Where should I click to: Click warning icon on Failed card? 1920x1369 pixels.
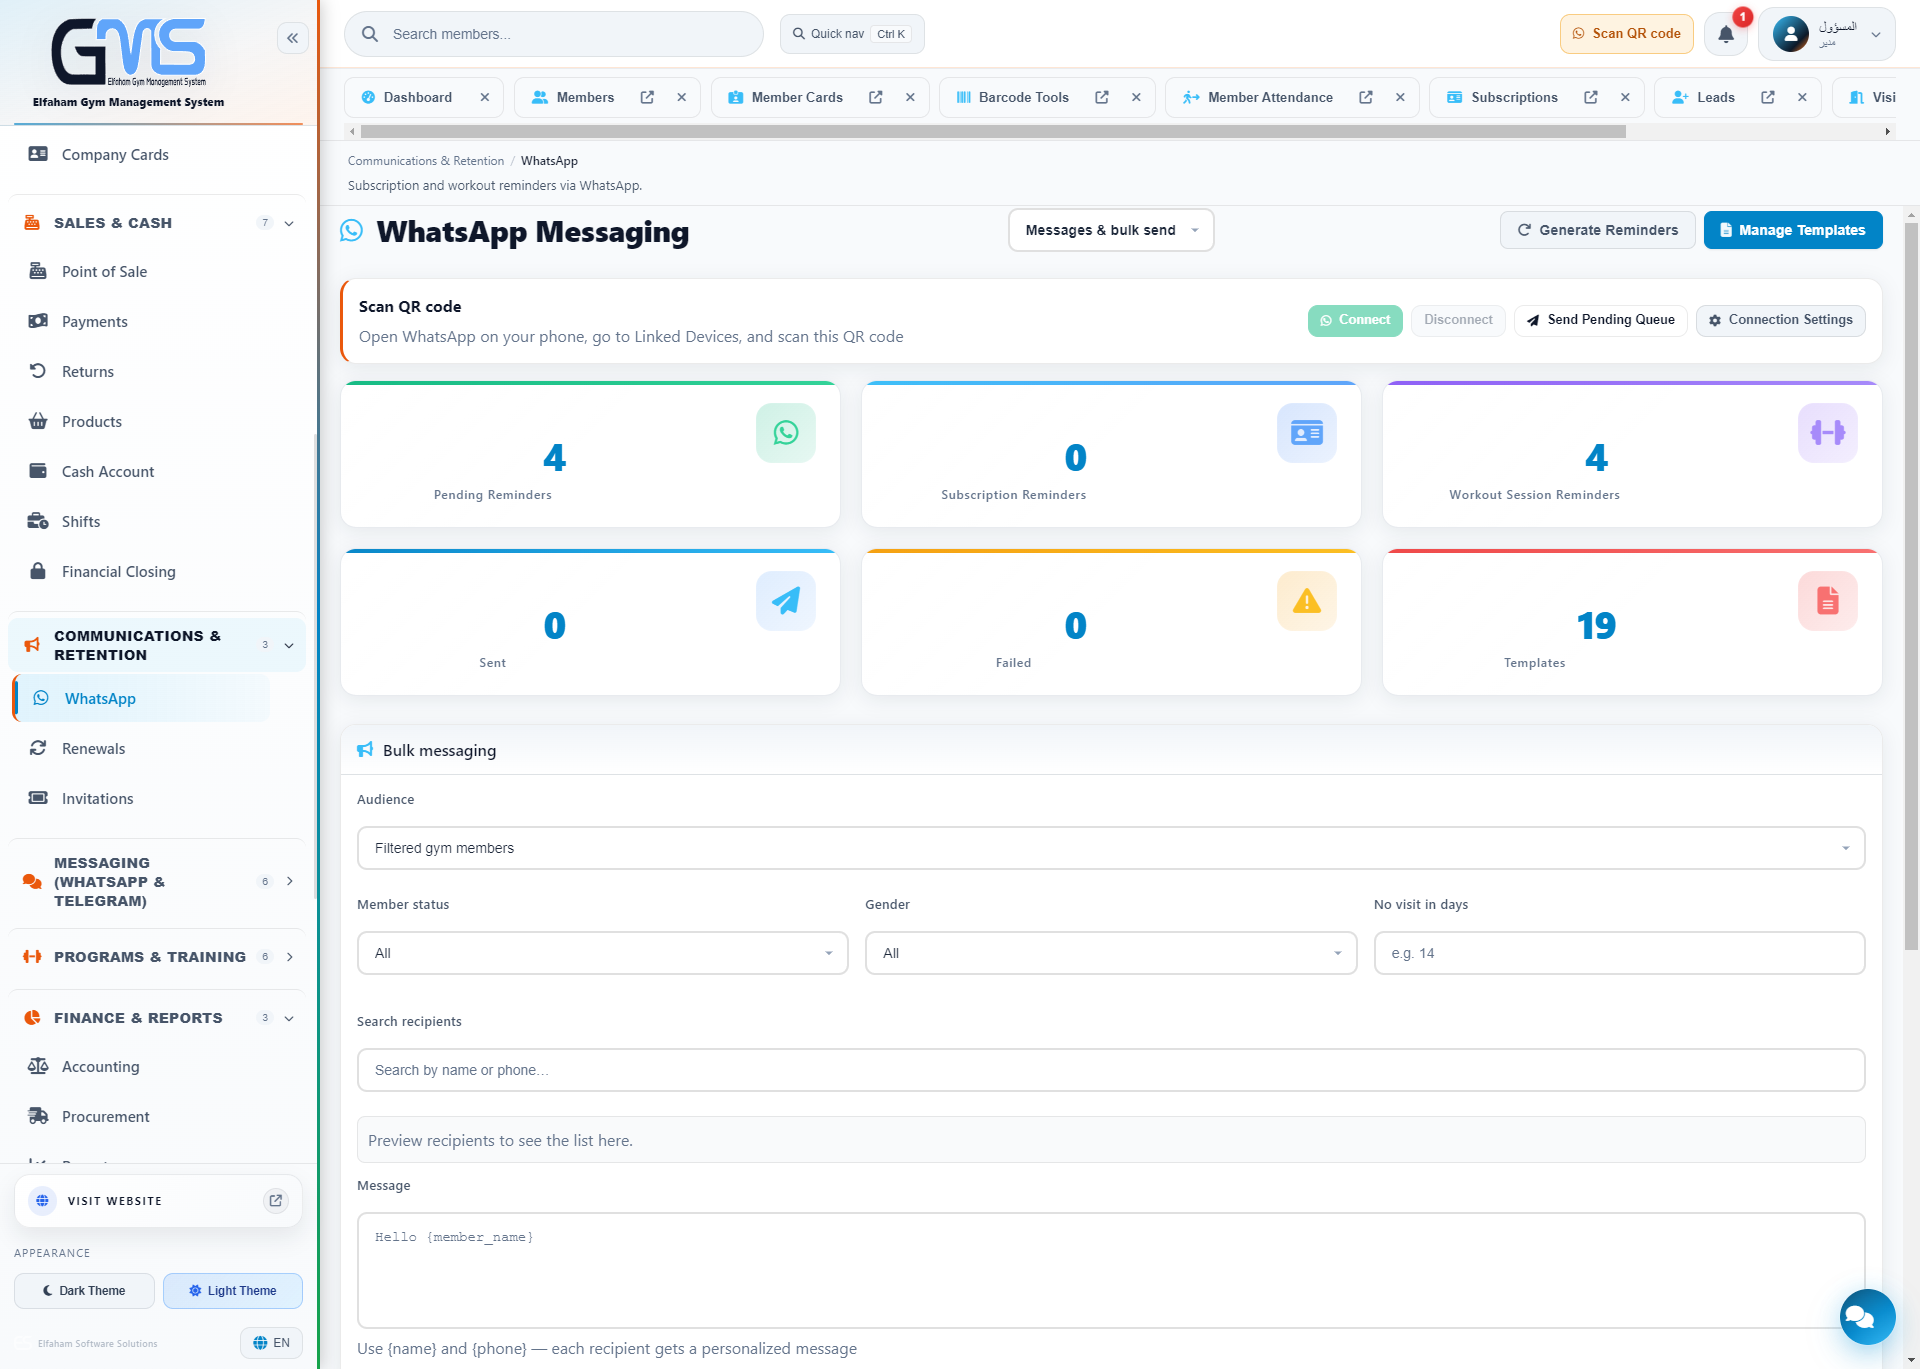pos(1307,601)
